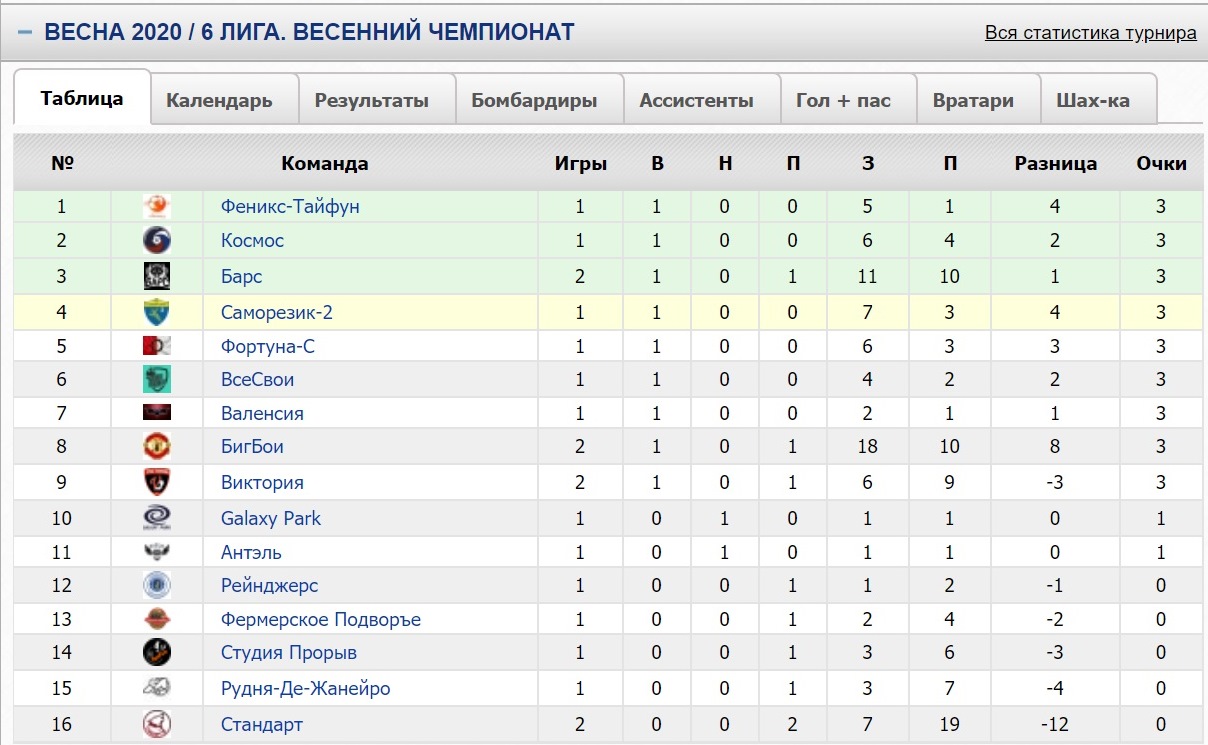Image resolution: width=1208 pixels, height=745 pixels.
Task: Open the Вся статистика турнира link
Action: click(1091, 33)
